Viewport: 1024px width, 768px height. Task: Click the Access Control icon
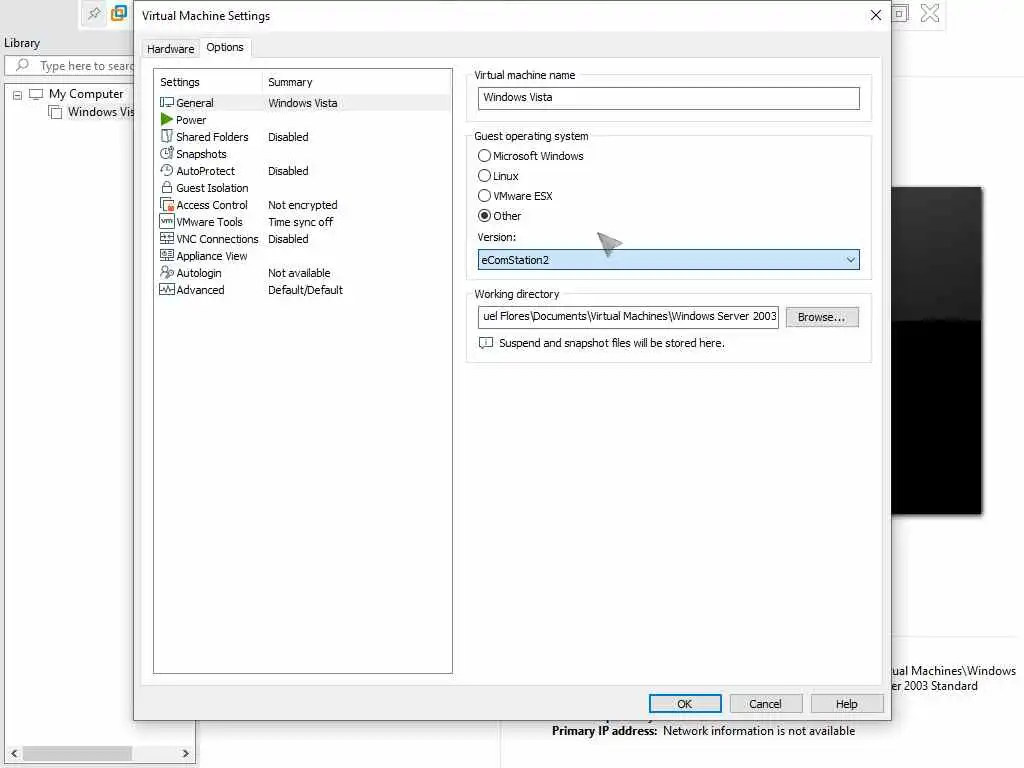(167, 204)
